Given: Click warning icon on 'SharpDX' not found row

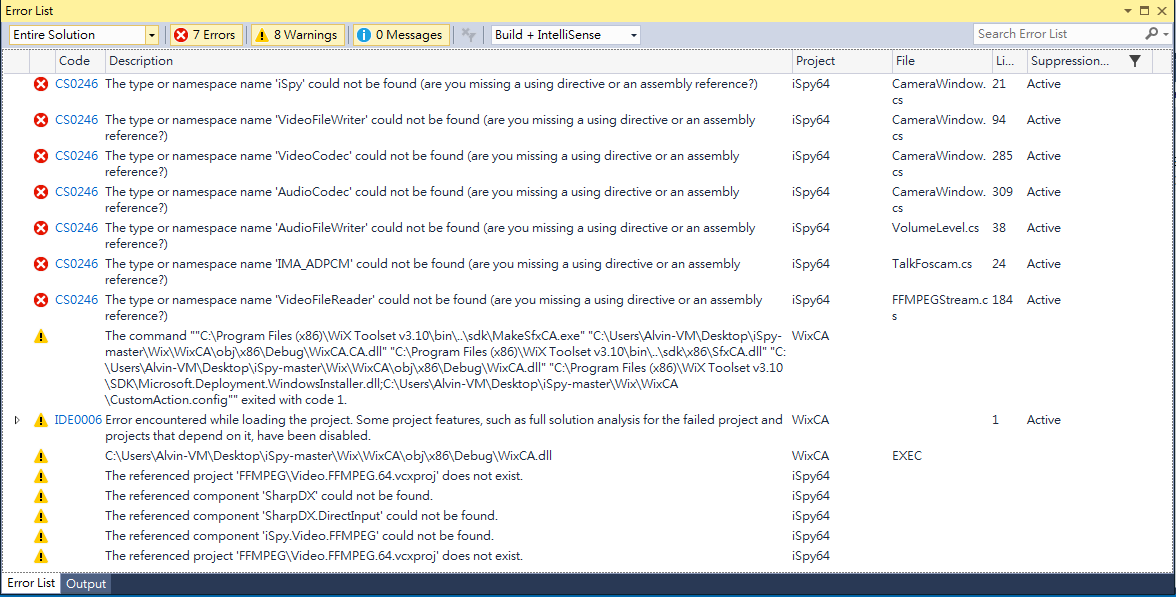Looking at the screenshot, I should point(41,496).
